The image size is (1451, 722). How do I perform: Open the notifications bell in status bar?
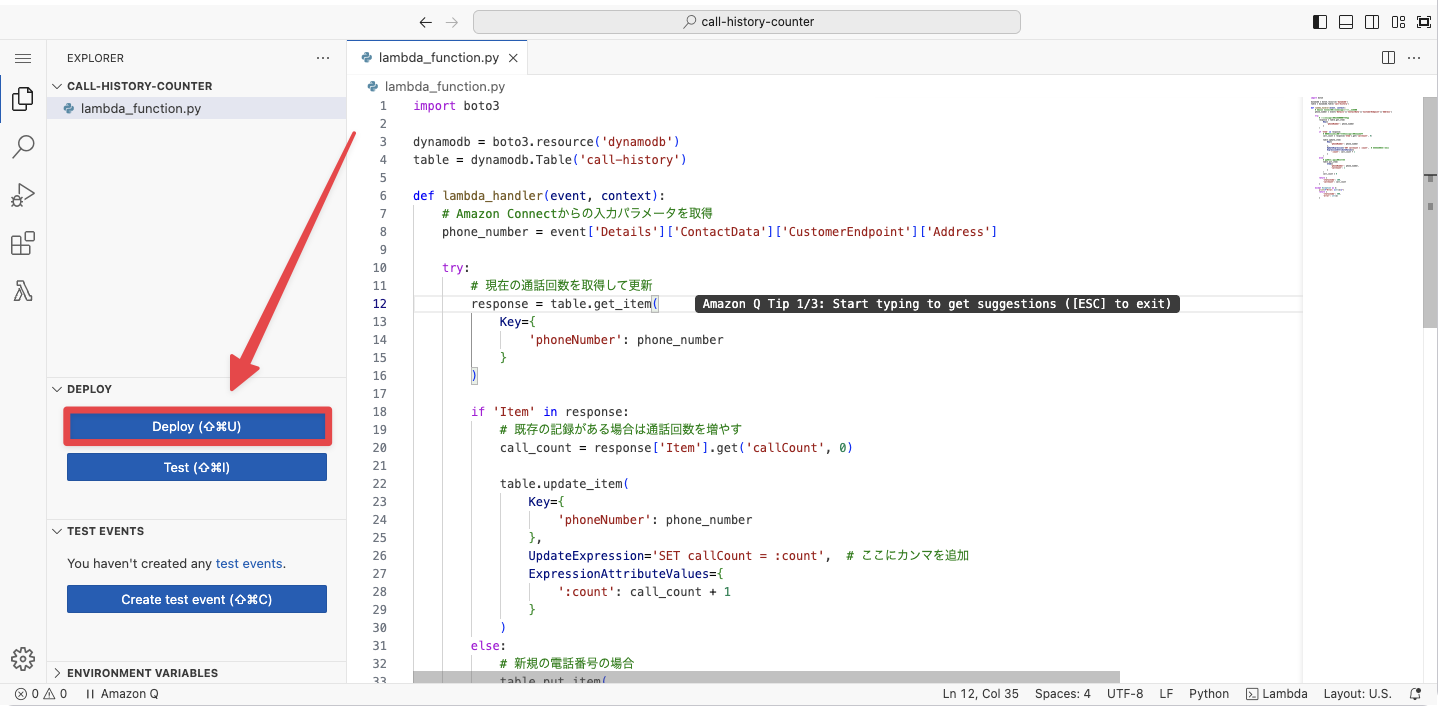[1415, 694]
